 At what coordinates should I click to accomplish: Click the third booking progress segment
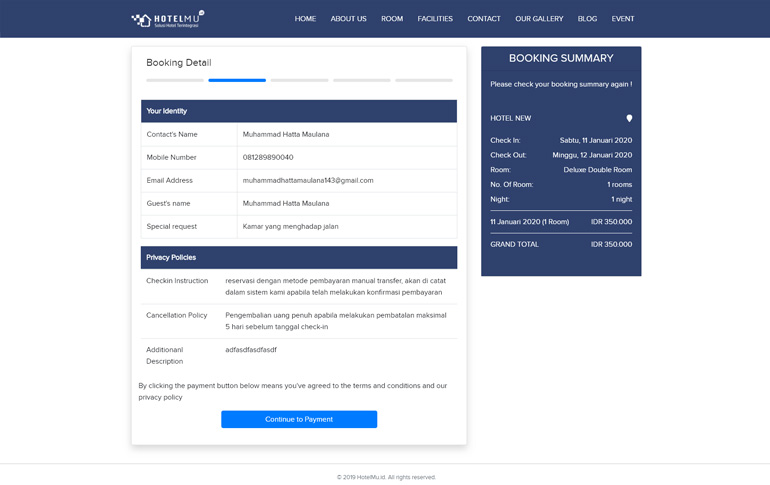click(x=299, y=80)
